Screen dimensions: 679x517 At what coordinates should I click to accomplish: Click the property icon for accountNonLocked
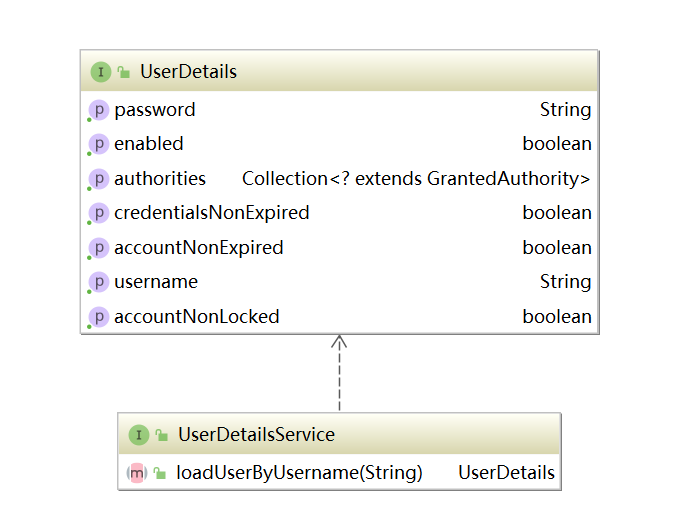(99, 317)
